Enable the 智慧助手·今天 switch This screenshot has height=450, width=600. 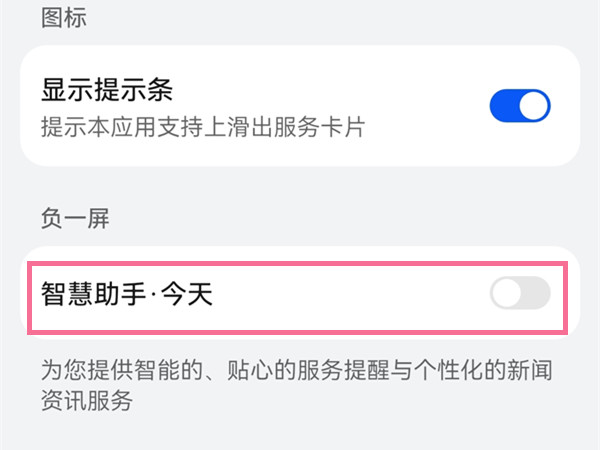tap(520, 294)
